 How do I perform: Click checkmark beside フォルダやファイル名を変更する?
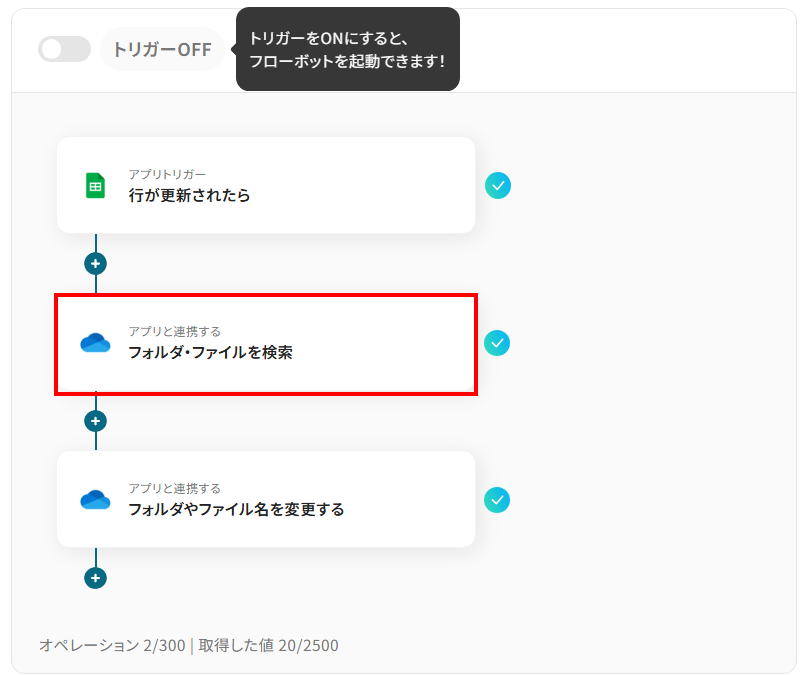(497, 500)
